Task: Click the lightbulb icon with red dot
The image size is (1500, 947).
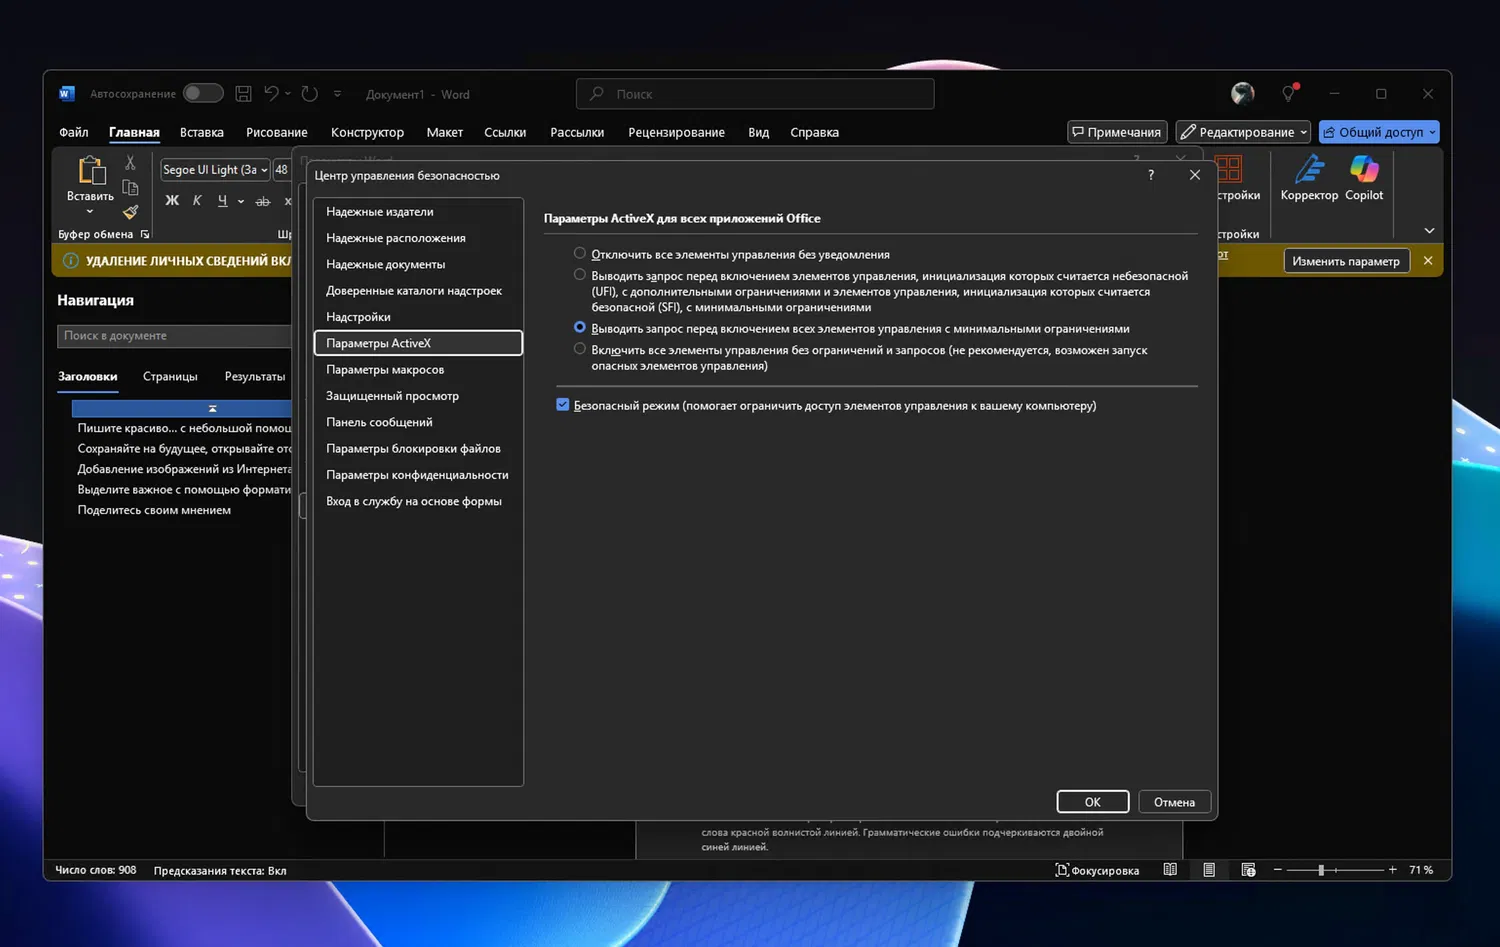Action: (x=1289, y=93)
